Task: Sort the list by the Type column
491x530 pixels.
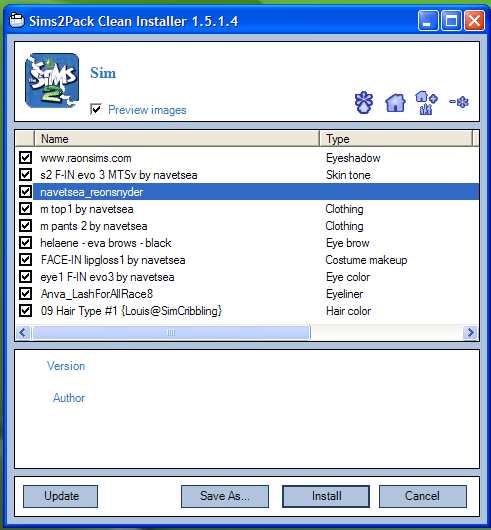Action: click(x=396, y=139)
